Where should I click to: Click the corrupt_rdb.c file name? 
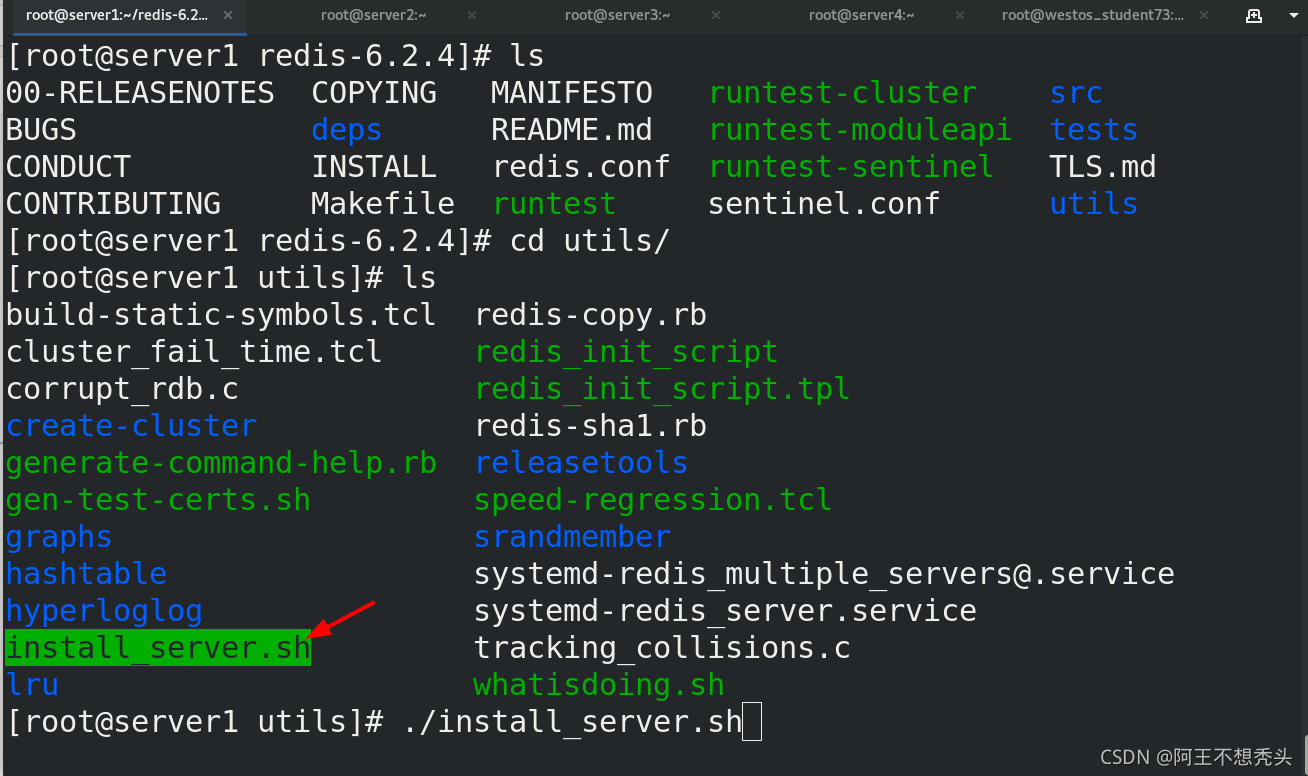(x=122, y=389)
